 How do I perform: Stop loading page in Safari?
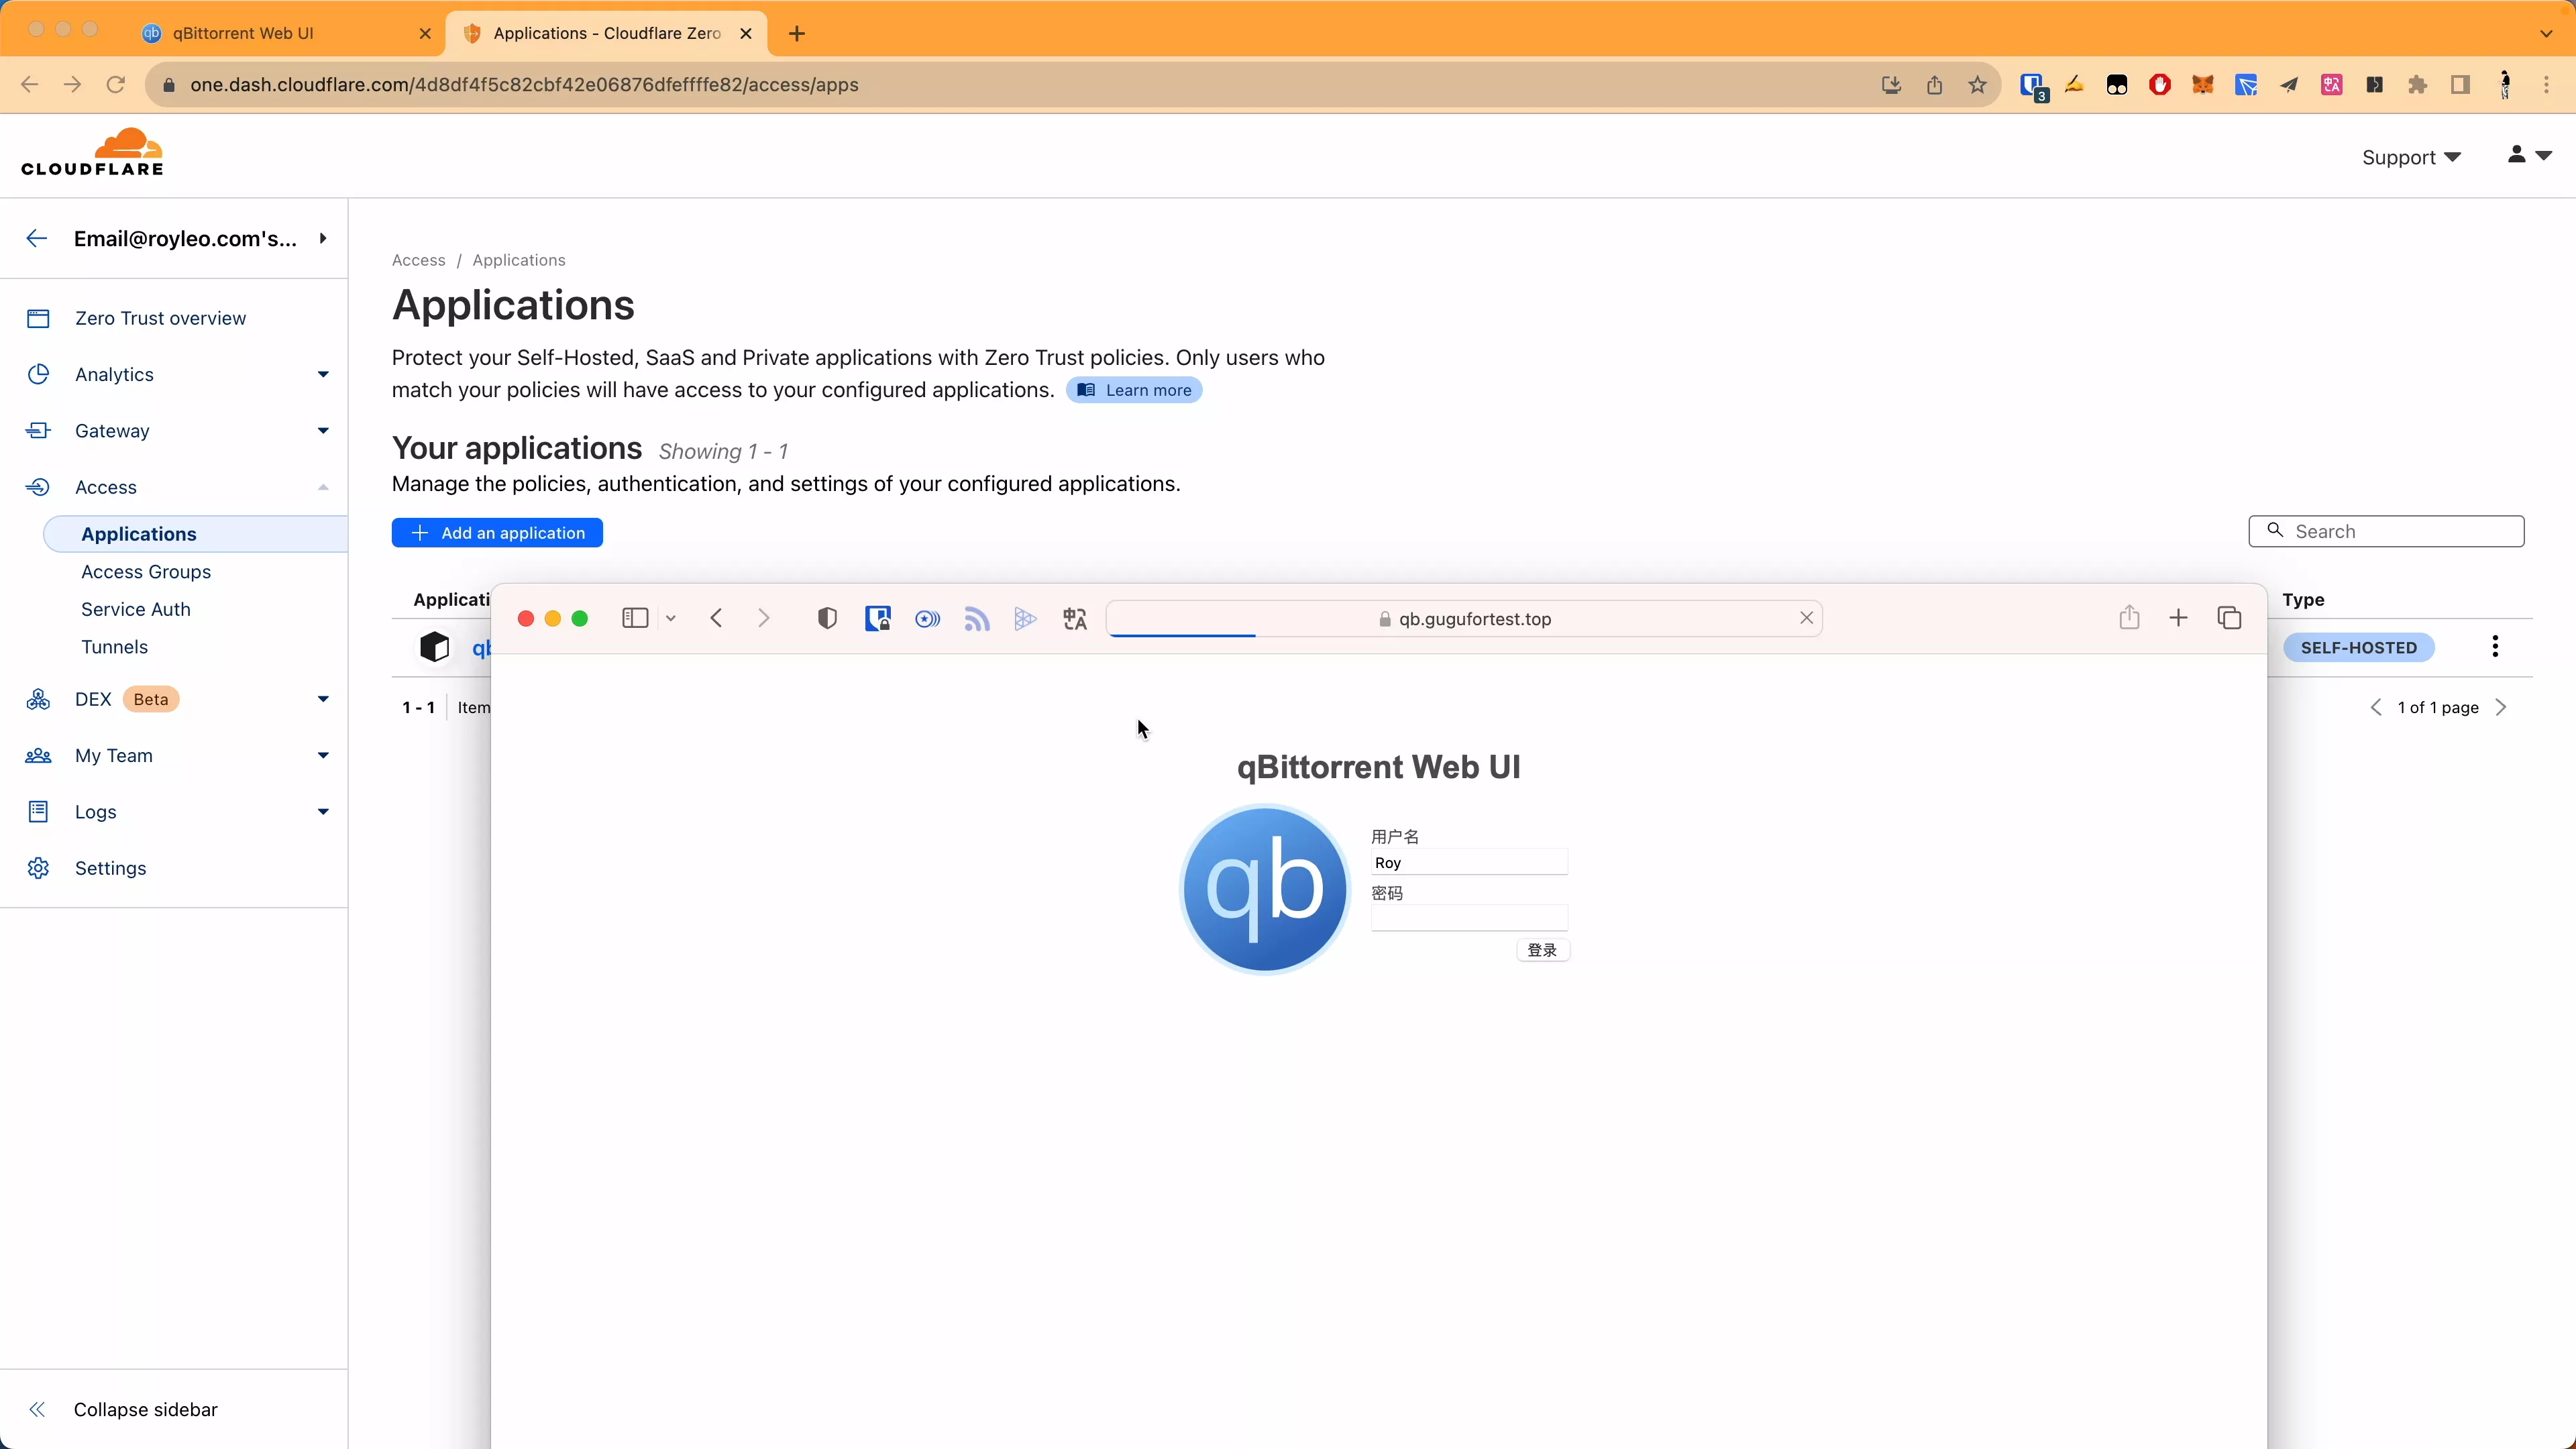1806,618
